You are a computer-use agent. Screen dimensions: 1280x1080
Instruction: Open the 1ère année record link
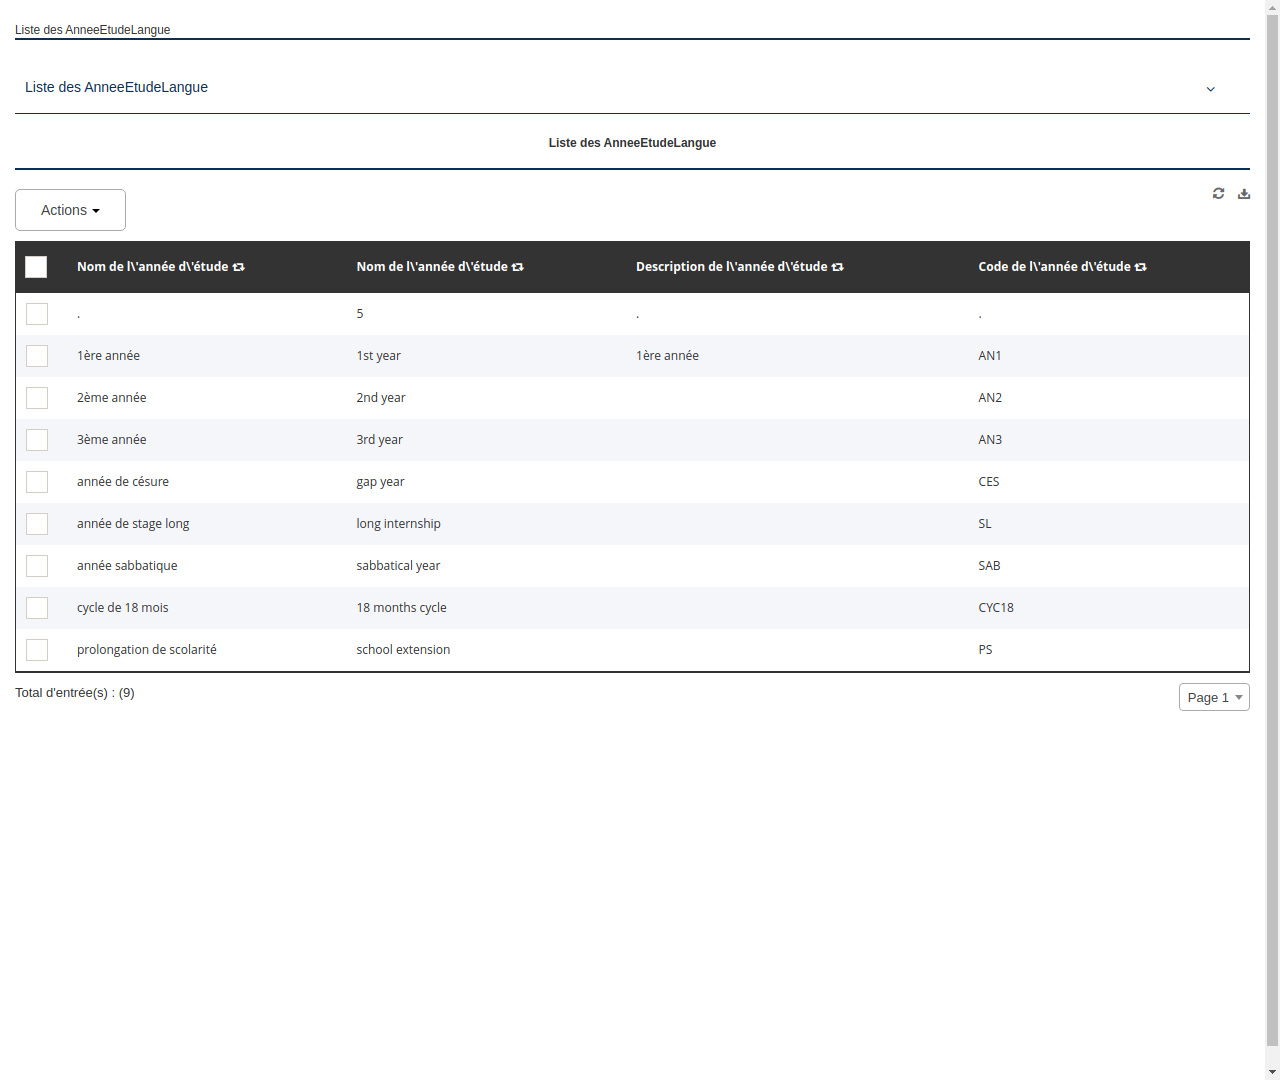coord(108,355)
